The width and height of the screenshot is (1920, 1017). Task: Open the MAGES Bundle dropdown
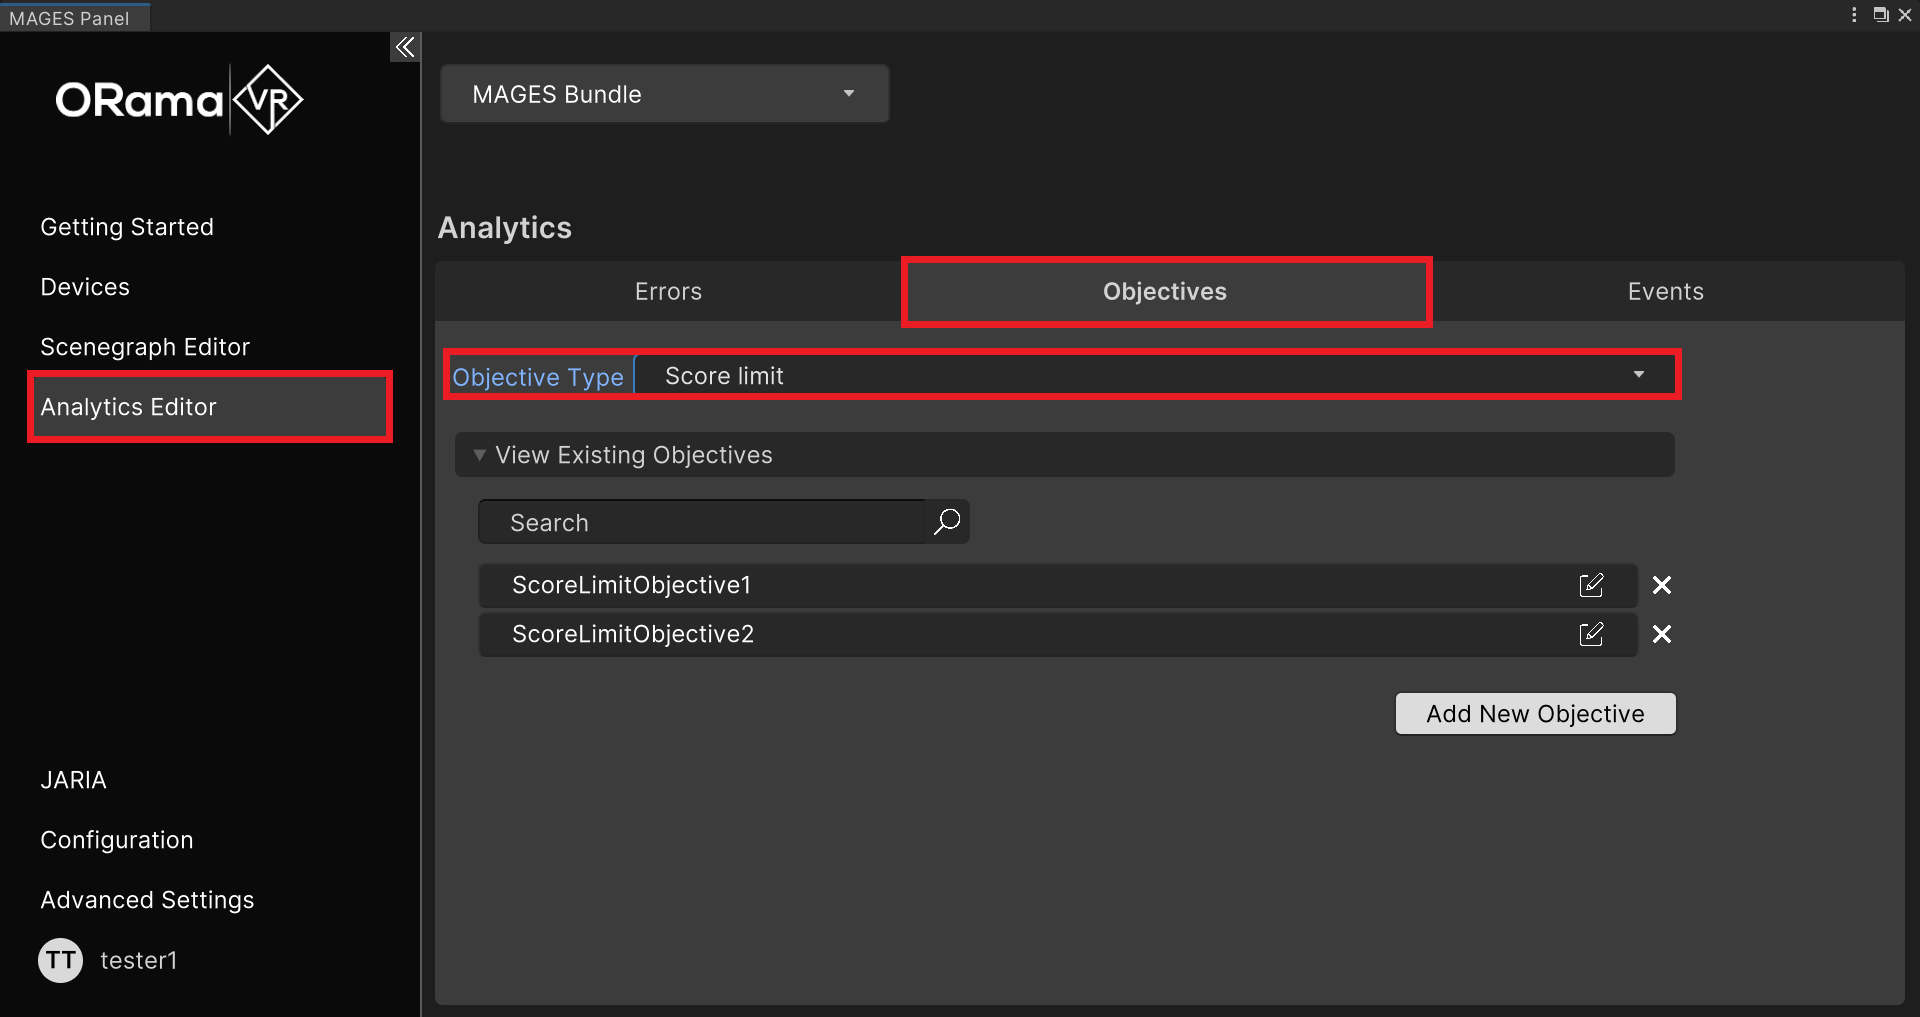(664, 94)
